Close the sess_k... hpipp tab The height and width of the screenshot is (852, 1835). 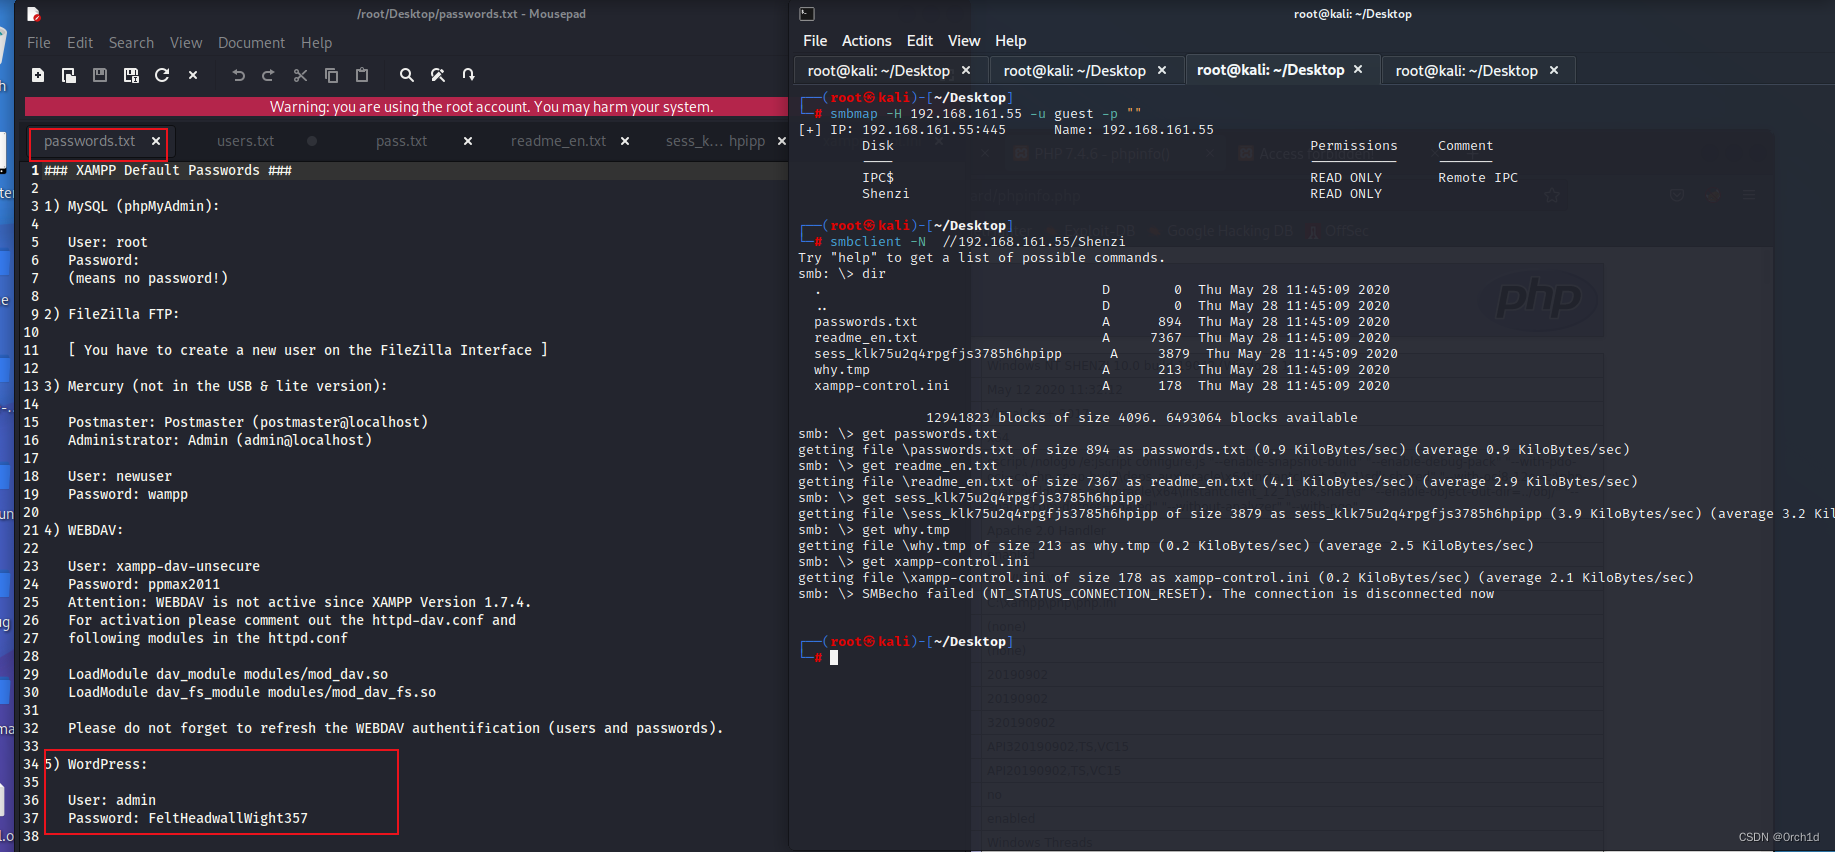(x=782, y=141)
